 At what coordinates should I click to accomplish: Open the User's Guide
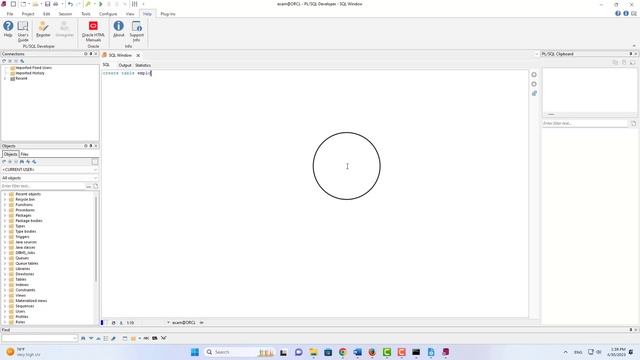click(23, 31)
